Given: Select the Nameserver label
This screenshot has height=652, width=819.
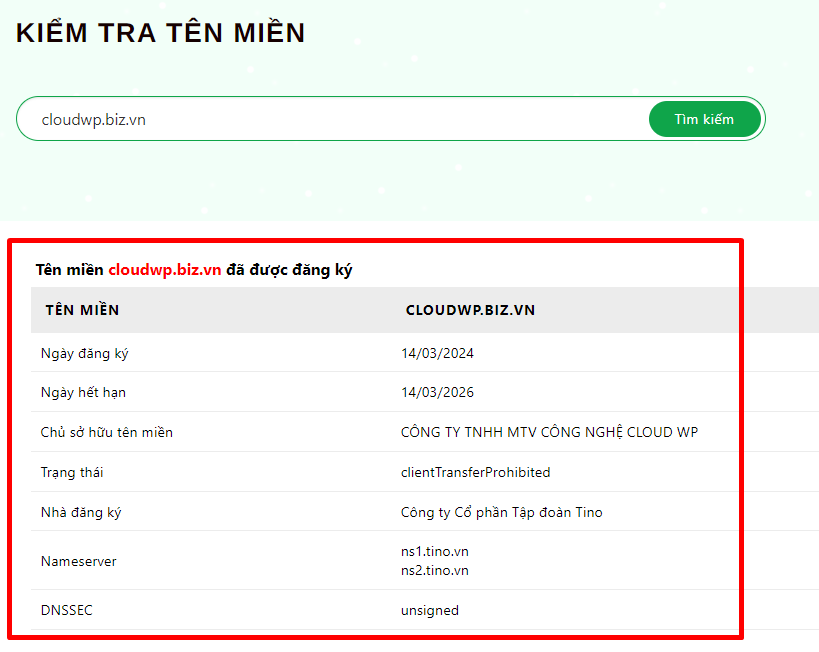Looking at the screenshot, I should pos(78,562).
